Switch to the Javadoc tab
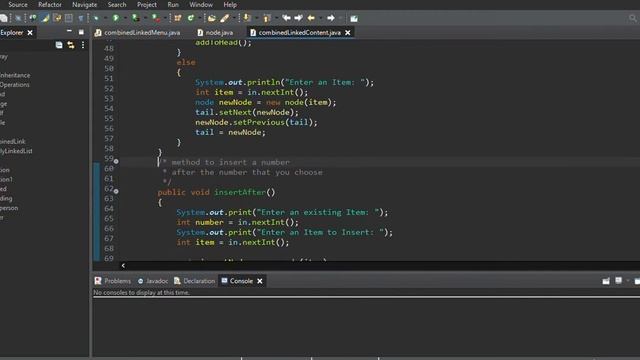This screenshot has height=360, width=640. coord(153,281)
